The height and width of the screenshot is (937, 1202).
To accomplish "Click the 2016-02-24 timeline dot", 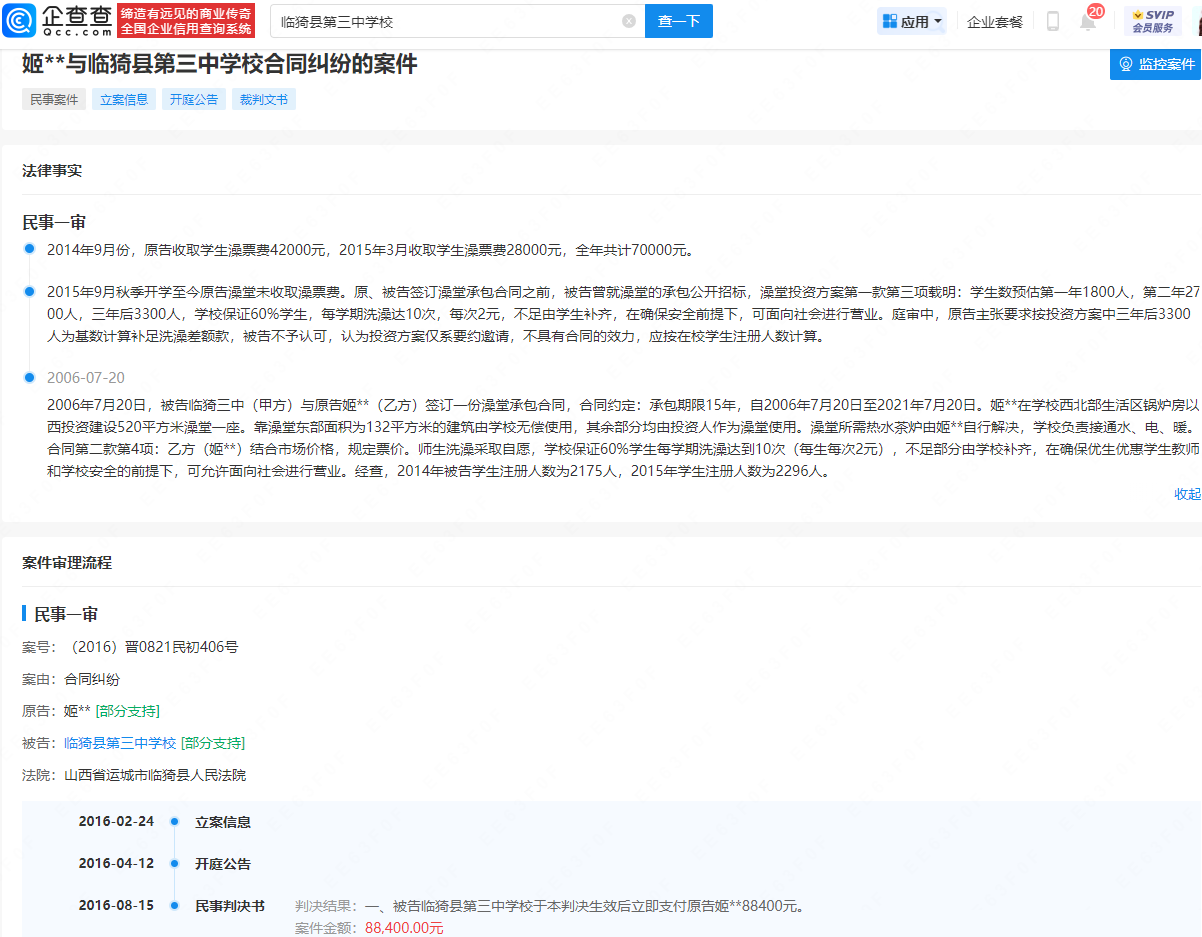I will 174,822.
